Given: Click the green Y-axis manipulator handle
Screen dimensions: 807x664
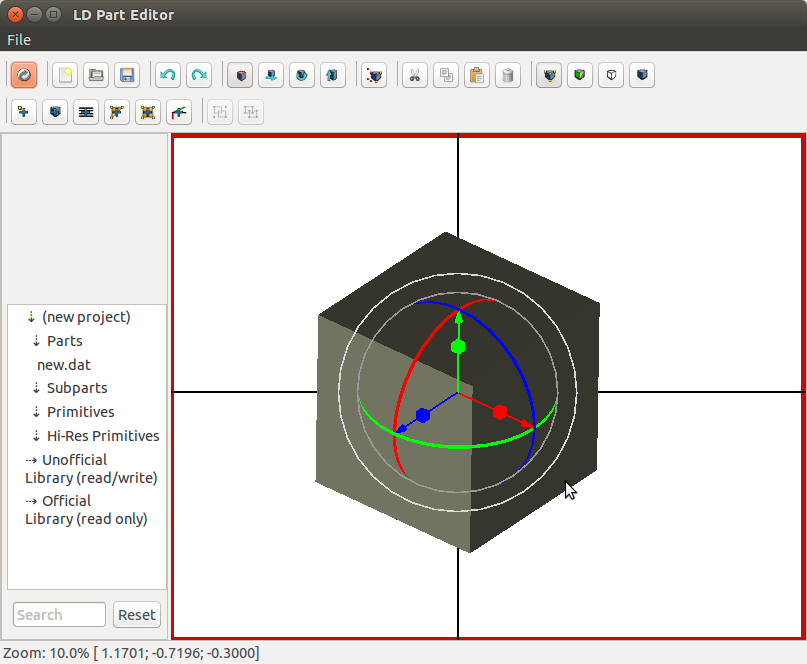Looking at the screenshot, I should tap(458, 346).
